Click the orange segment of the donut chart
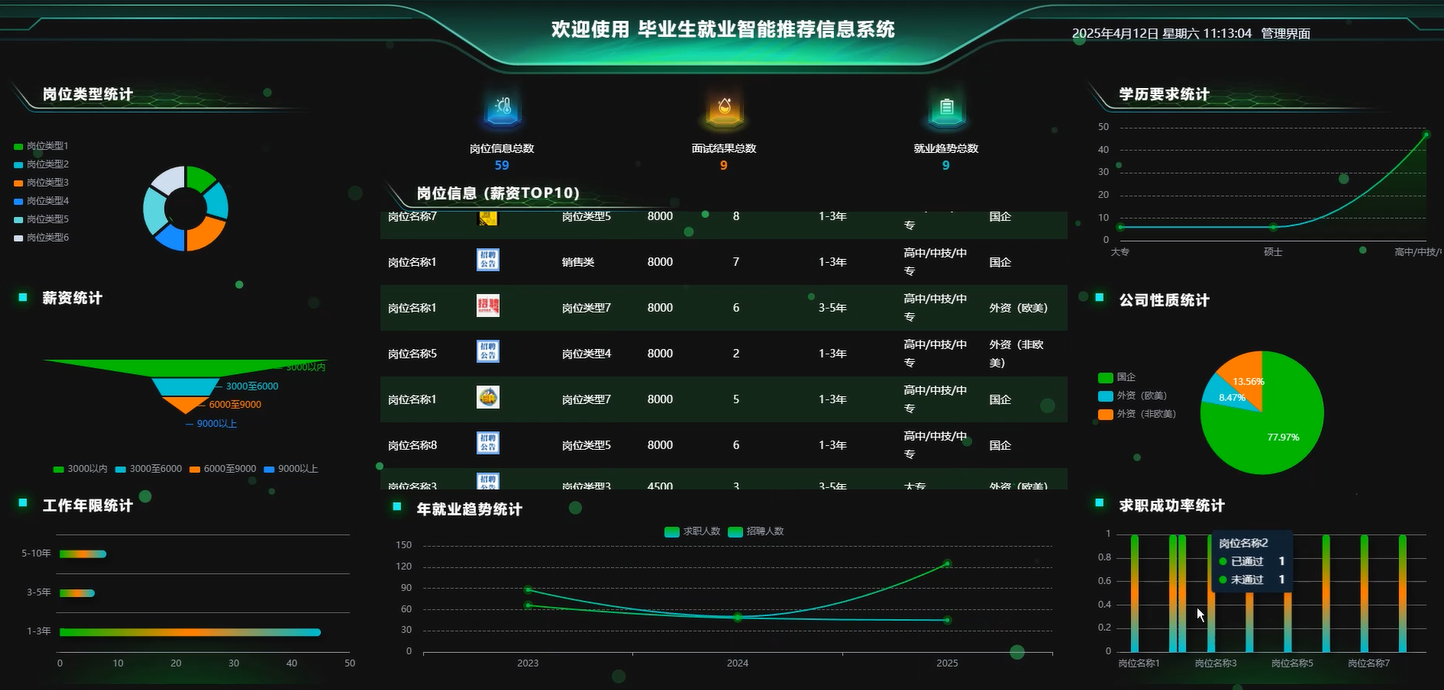The image size is (1444, 690). [207, 235]
